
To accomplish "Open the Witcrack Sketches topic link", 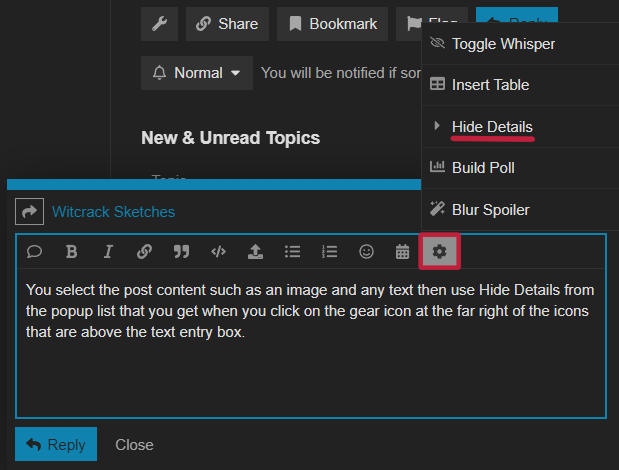I will 113,212.
